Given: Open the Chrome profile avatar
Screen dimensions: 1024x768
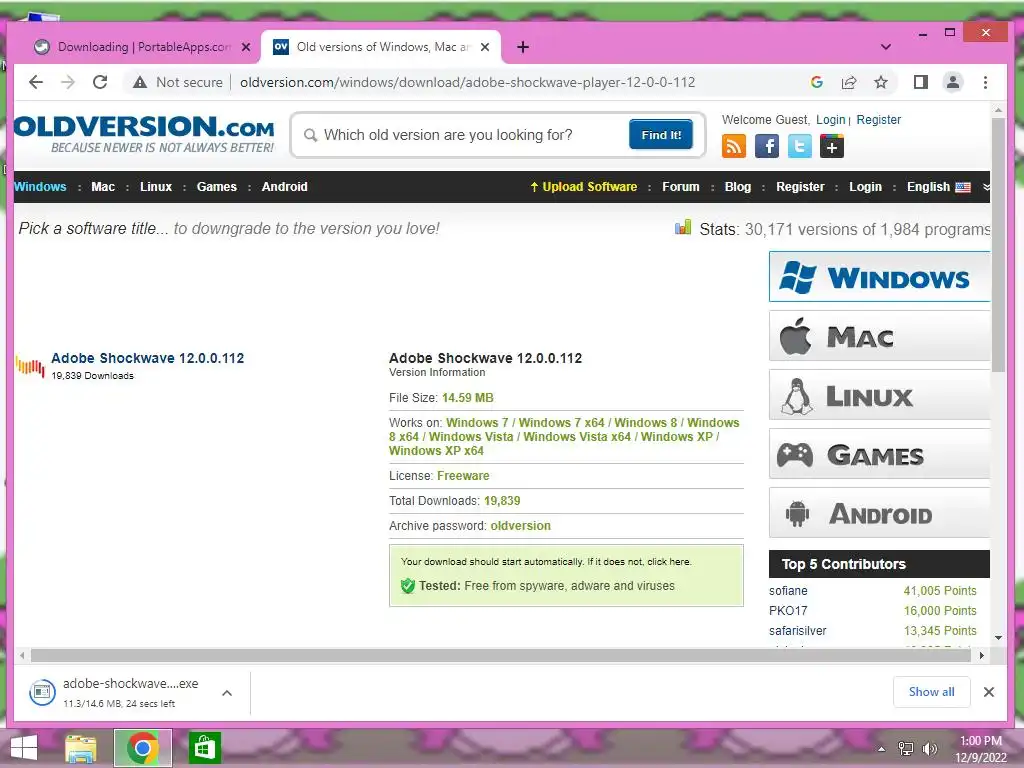Looking at the screenshot, I should pyautogui.click(x=953, y=82).
